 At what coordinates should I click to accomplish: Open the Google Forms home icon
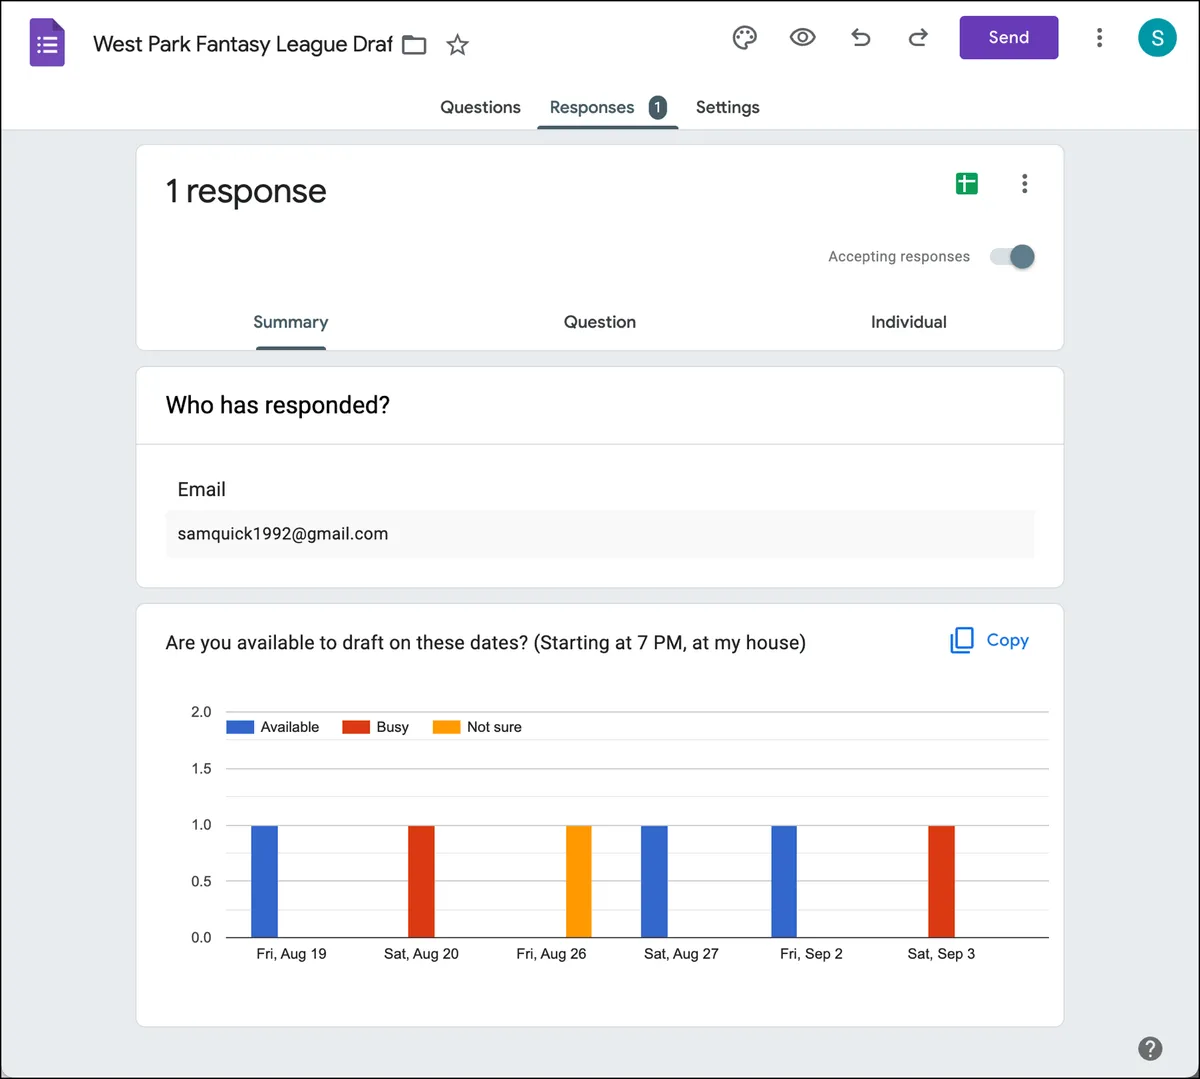pos(47,43)
